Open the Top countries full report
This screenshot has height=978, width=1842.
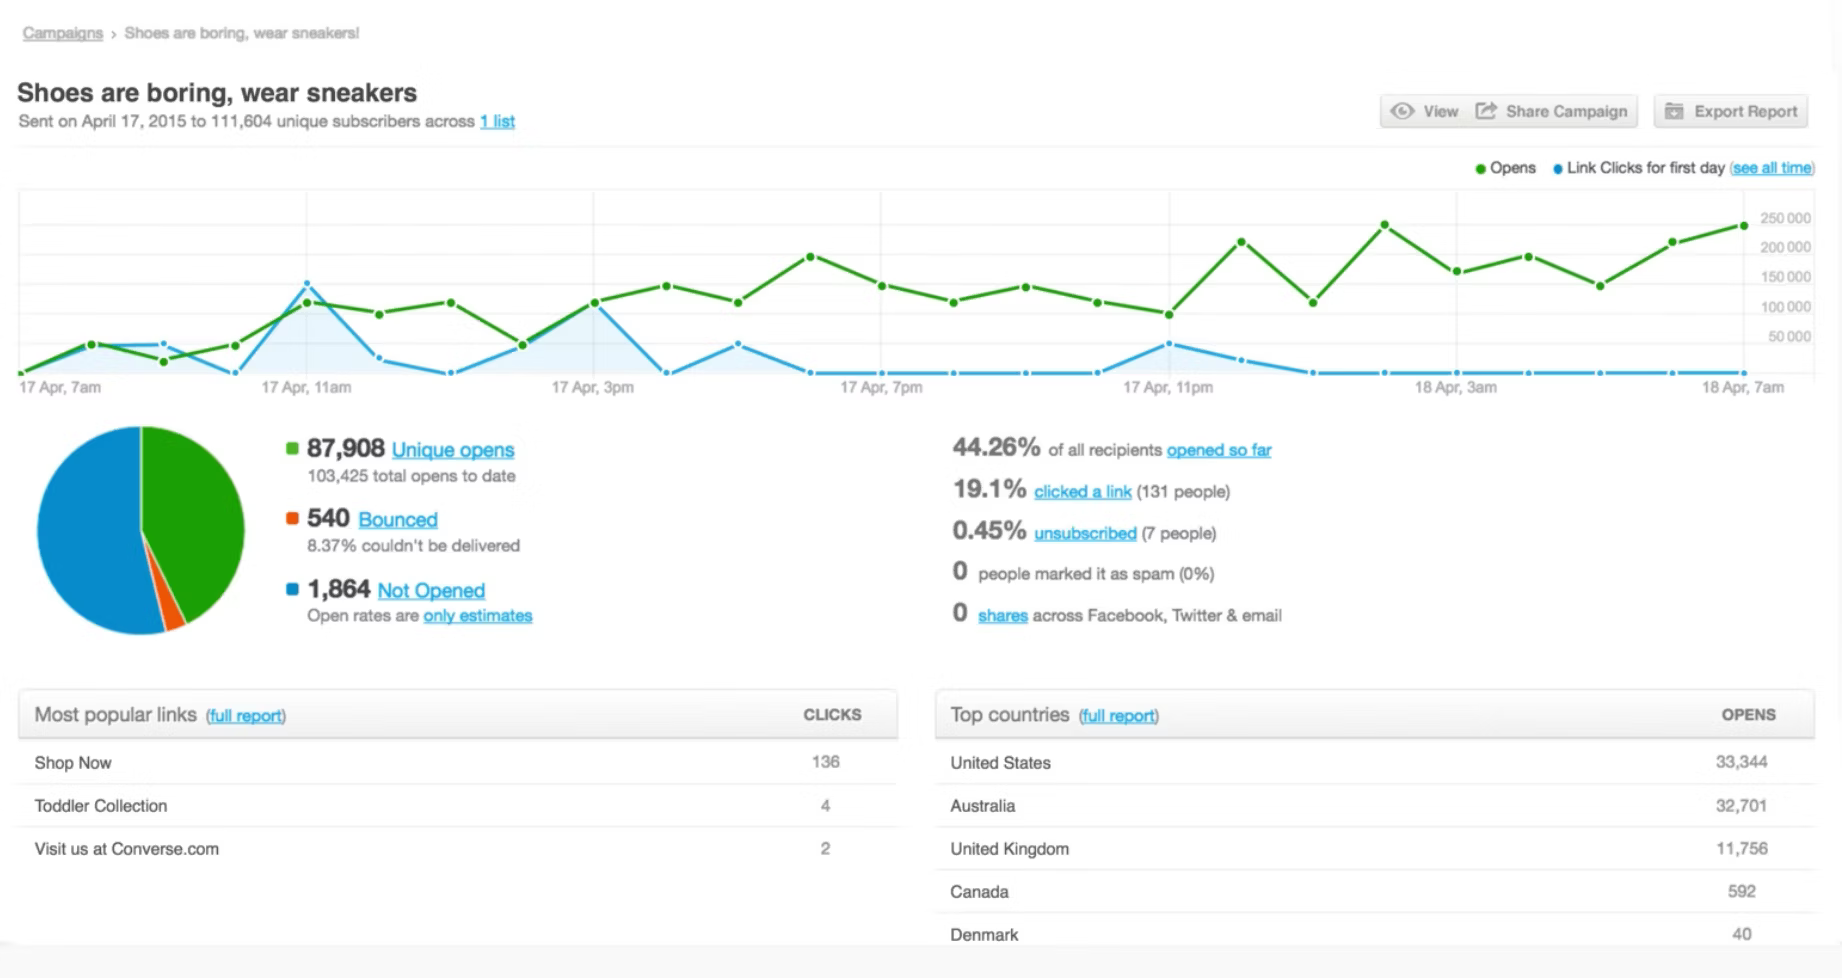point(1118,715)
